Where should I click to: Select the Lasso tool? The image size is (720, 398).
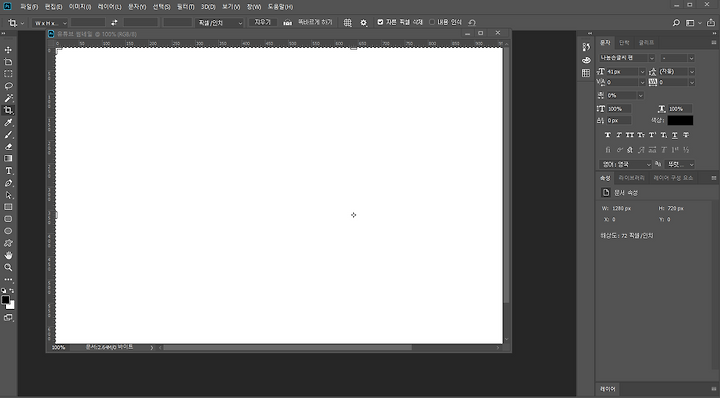[8, 86]
